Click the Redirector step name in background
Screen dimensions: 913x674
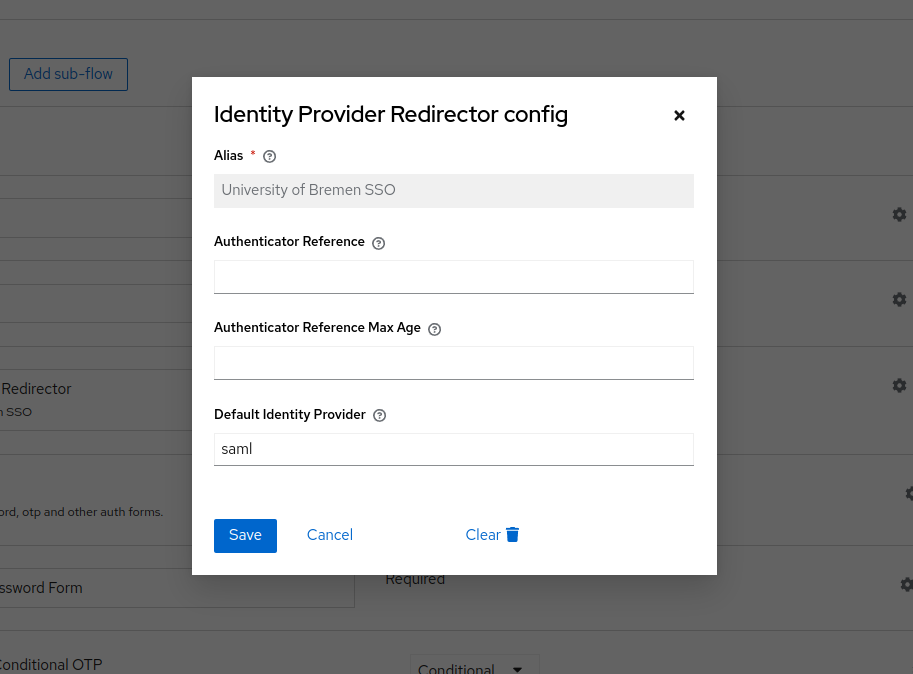(36, 389)
